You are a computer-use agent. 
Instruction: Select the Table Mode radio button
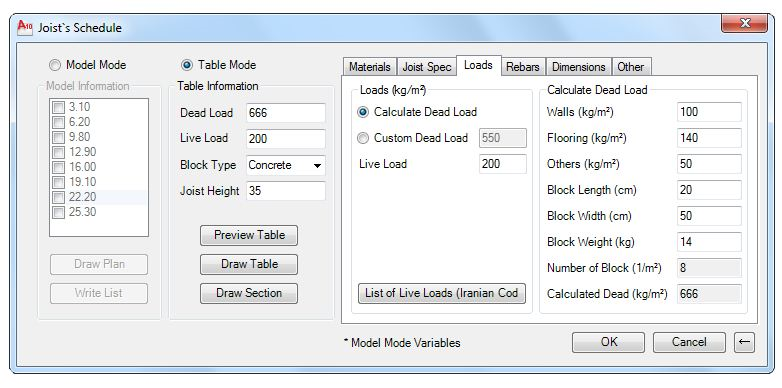click(187, 65)
